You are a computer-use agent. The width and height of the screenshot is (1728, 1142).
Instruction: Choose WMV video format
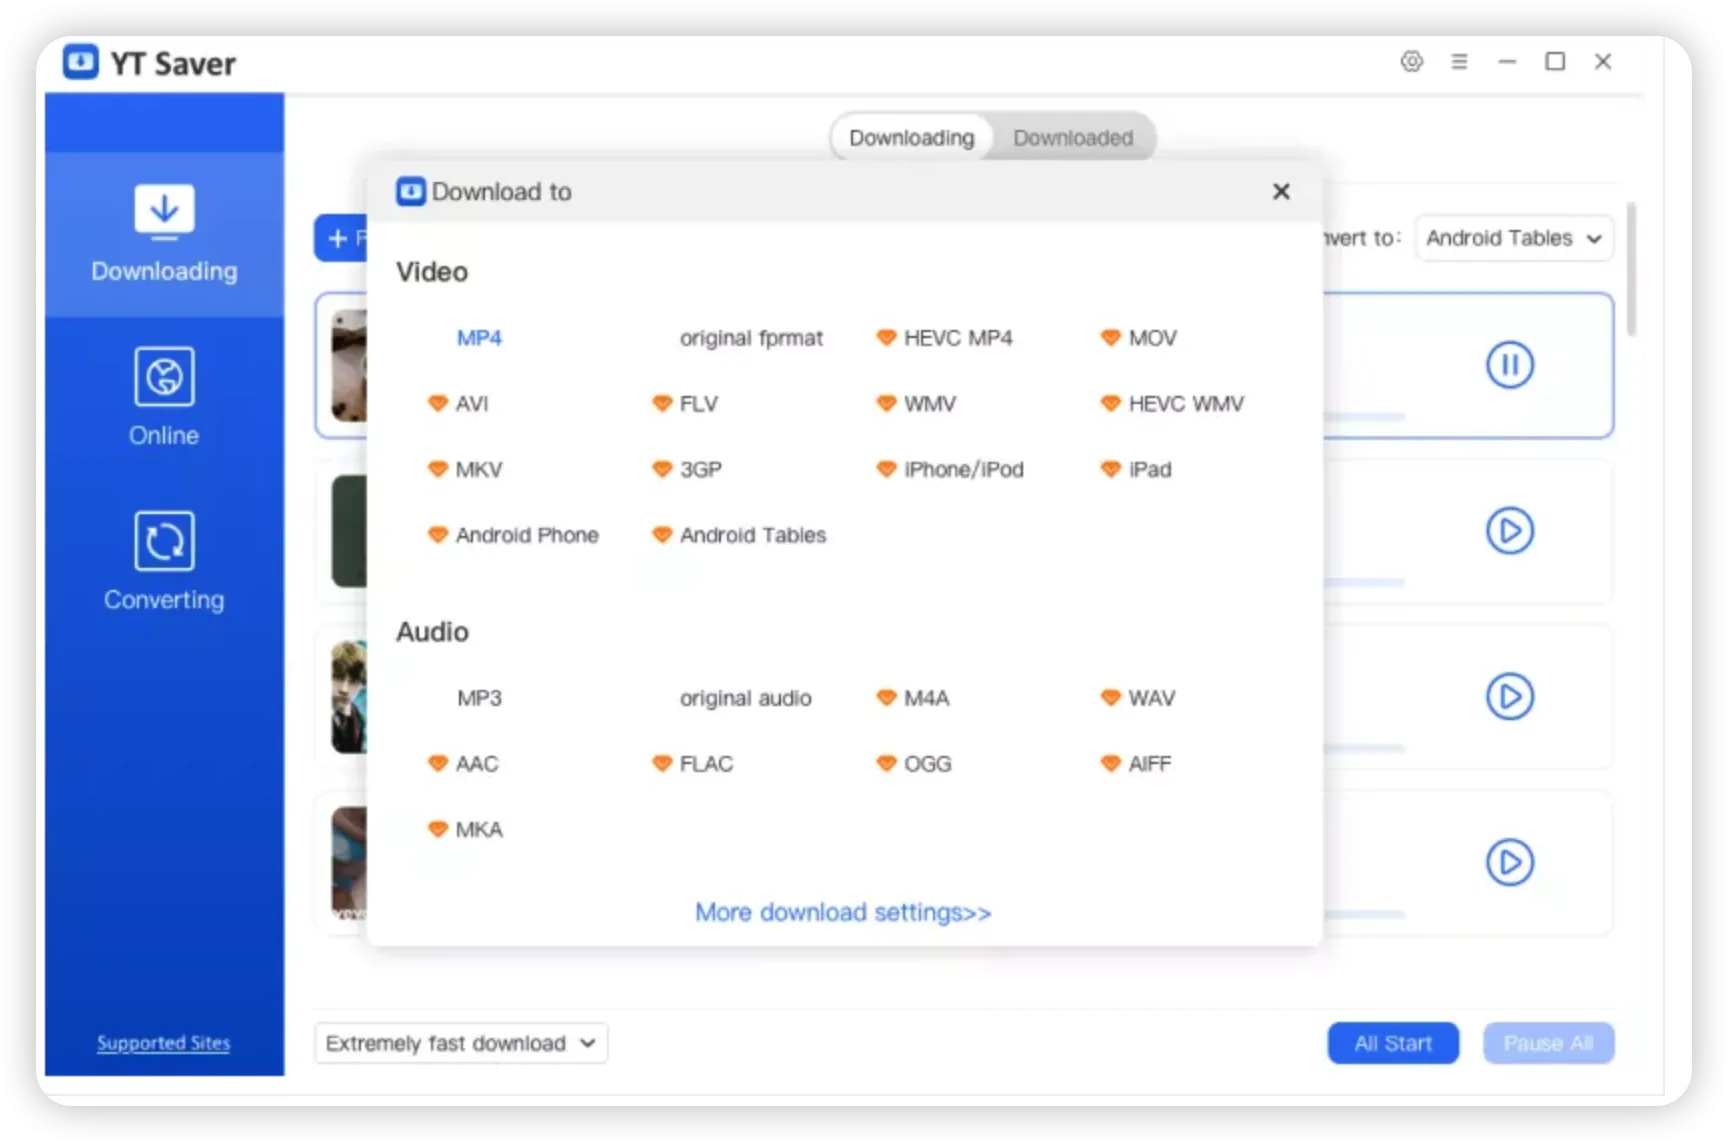(916, 404)
